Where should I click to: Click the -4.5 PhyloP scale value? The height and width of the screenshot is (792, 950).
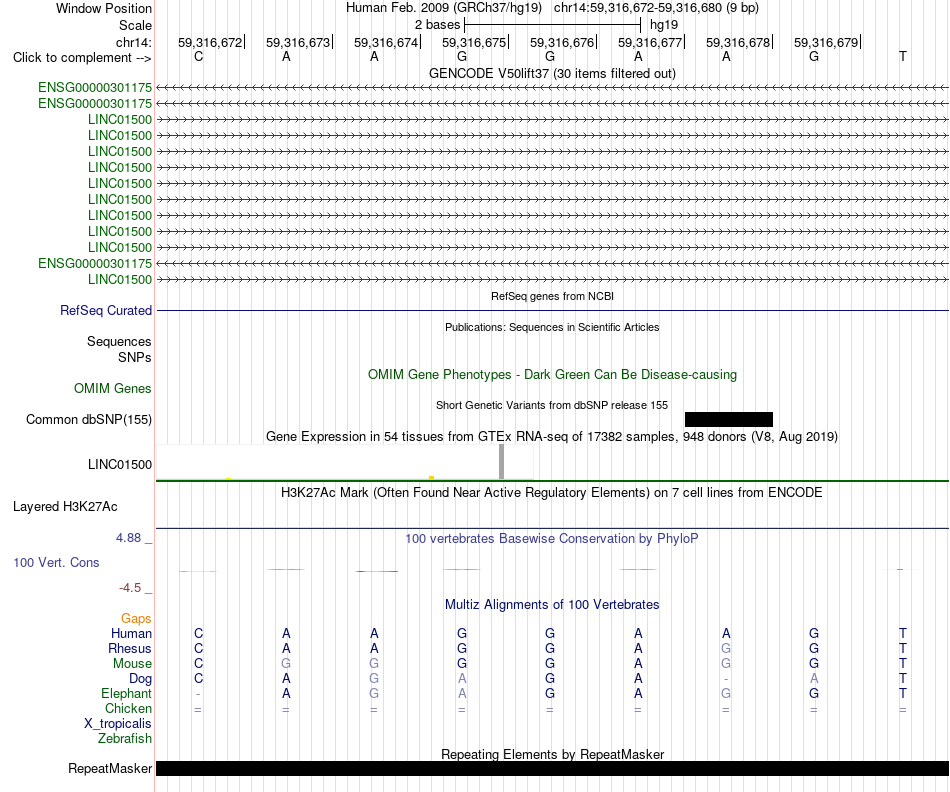coord(130,588)
